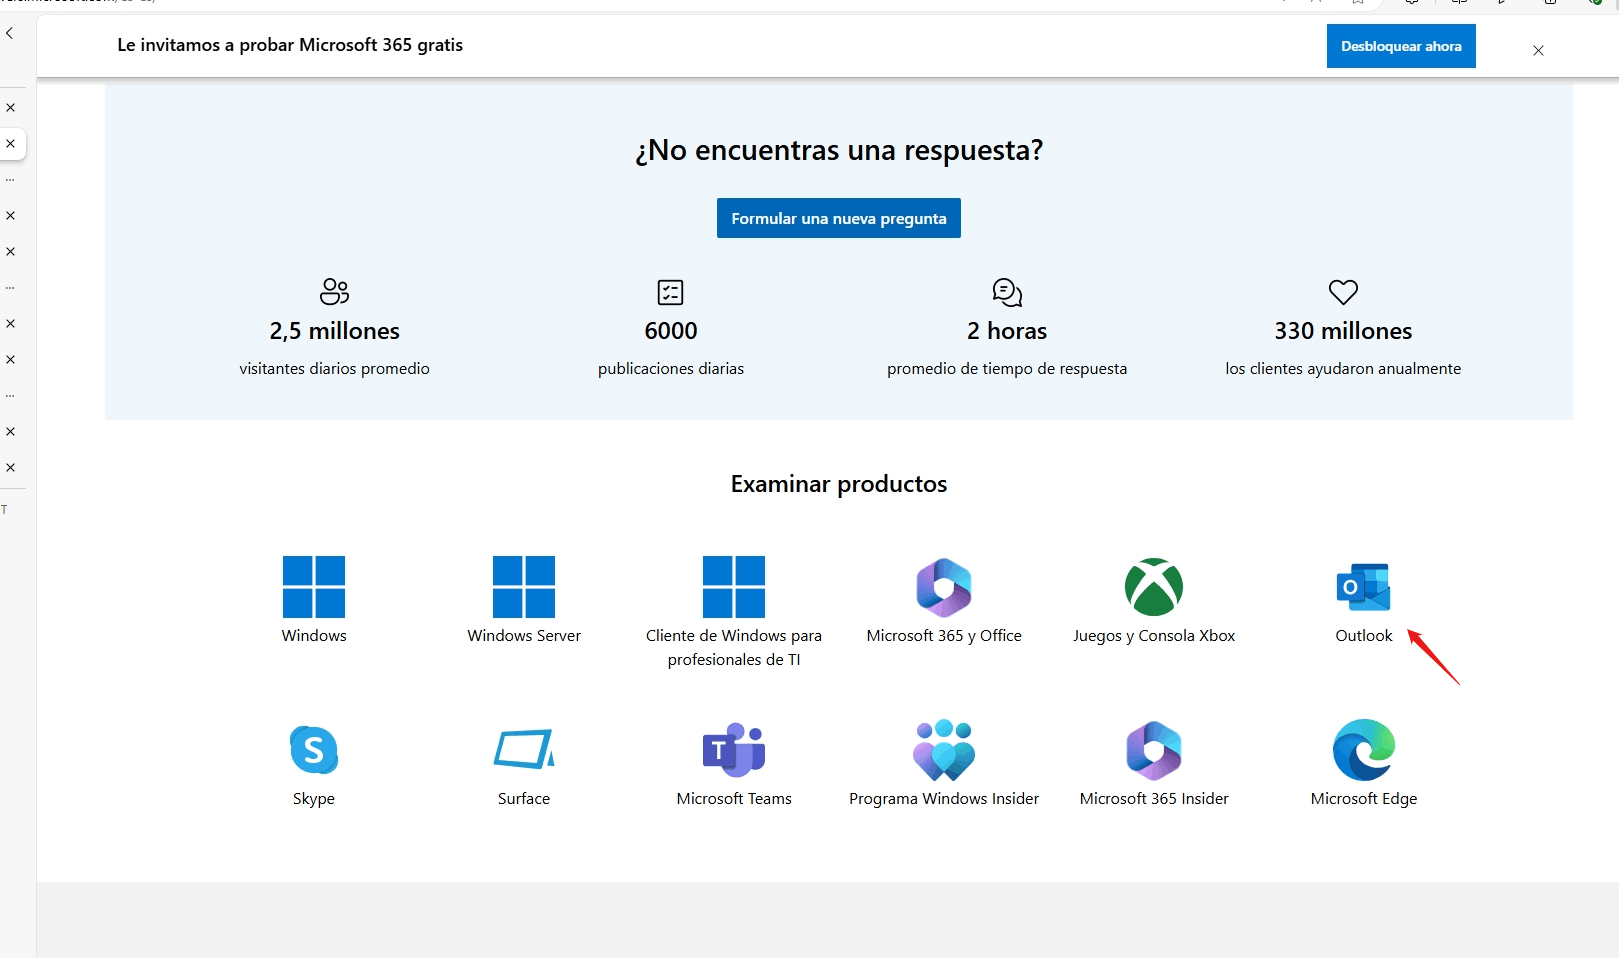Viewport: 1619px width, 958px height.
Task: Click the back chevron above the sidebar
Action: click(10, 34)
